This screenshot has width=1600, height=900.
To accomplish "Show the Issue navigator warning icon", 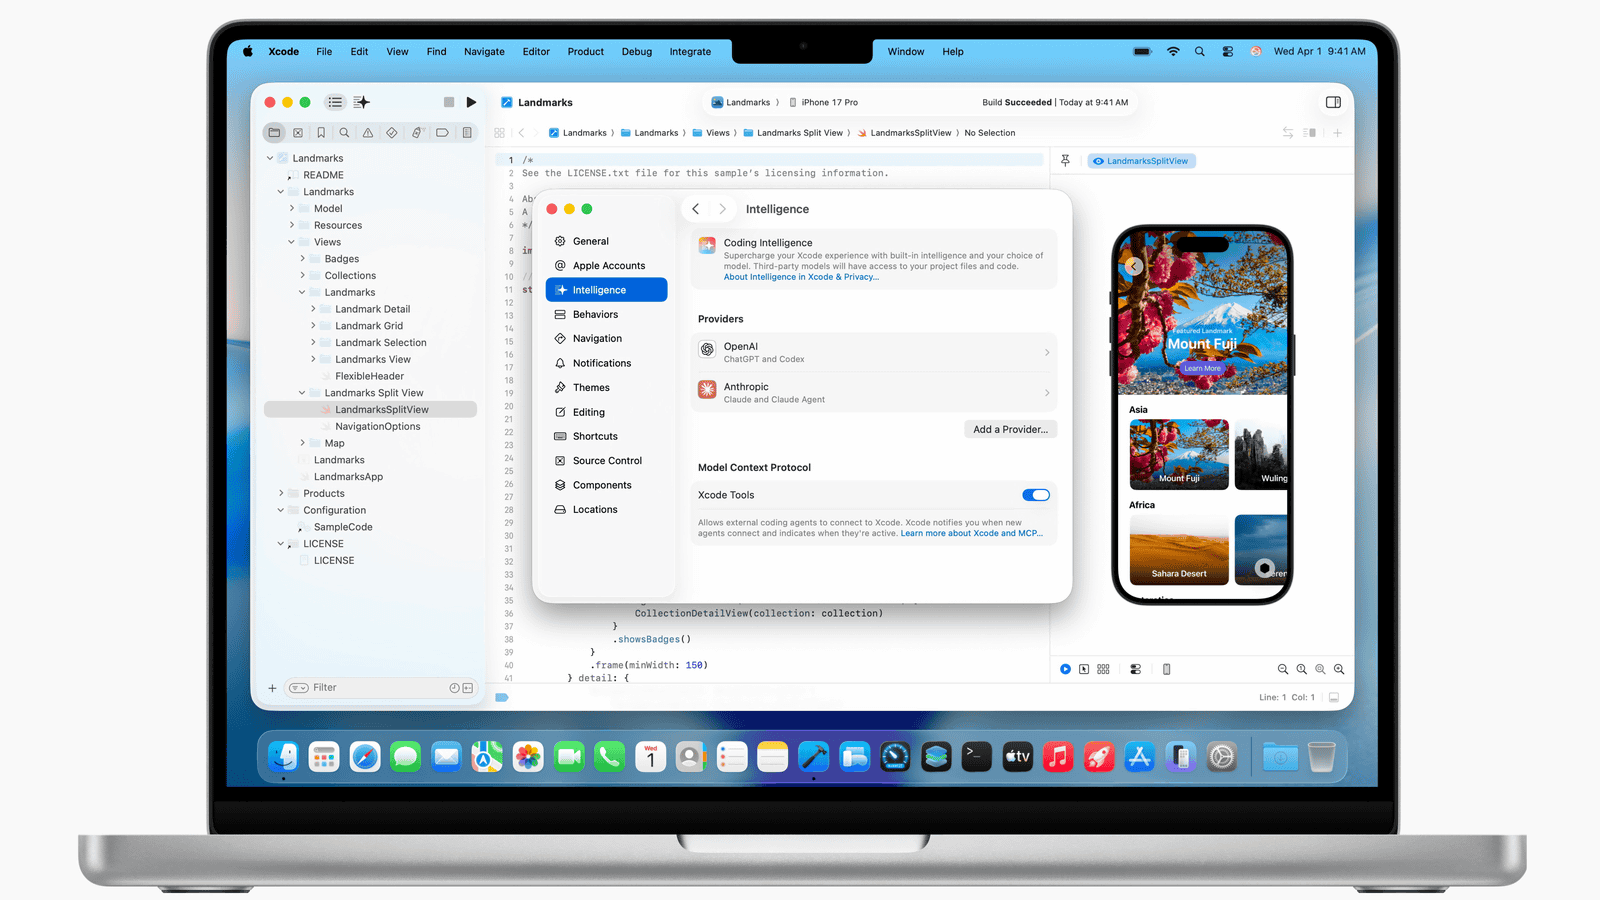I will (368, 133).
